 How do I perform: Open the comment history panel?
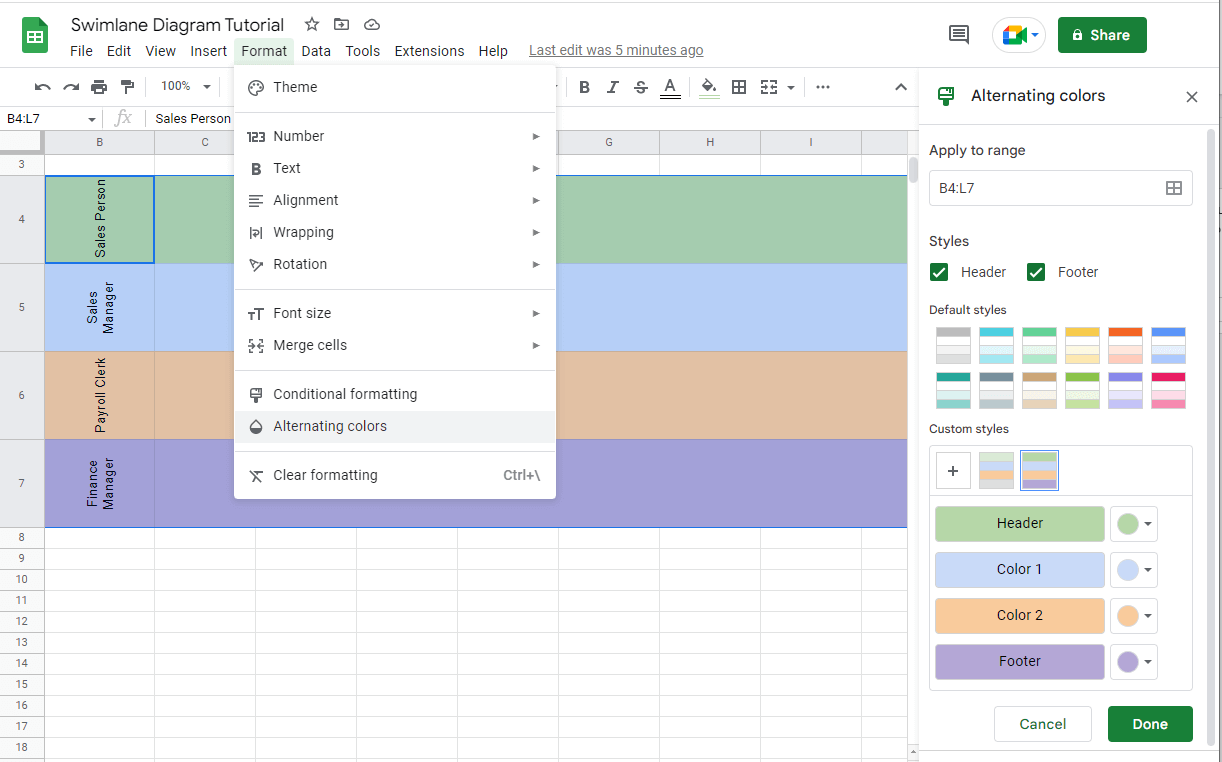coord(958,34)
